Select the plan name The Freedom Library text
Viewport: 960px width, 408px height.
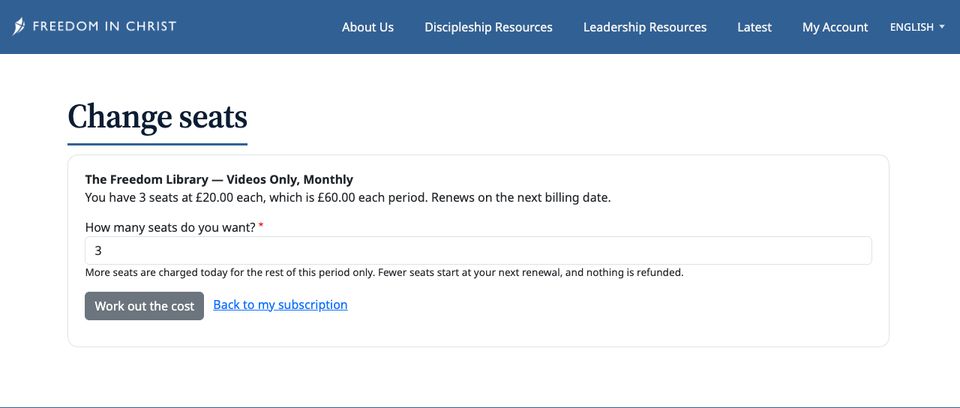pyautogui.click(x=219, y=179)
